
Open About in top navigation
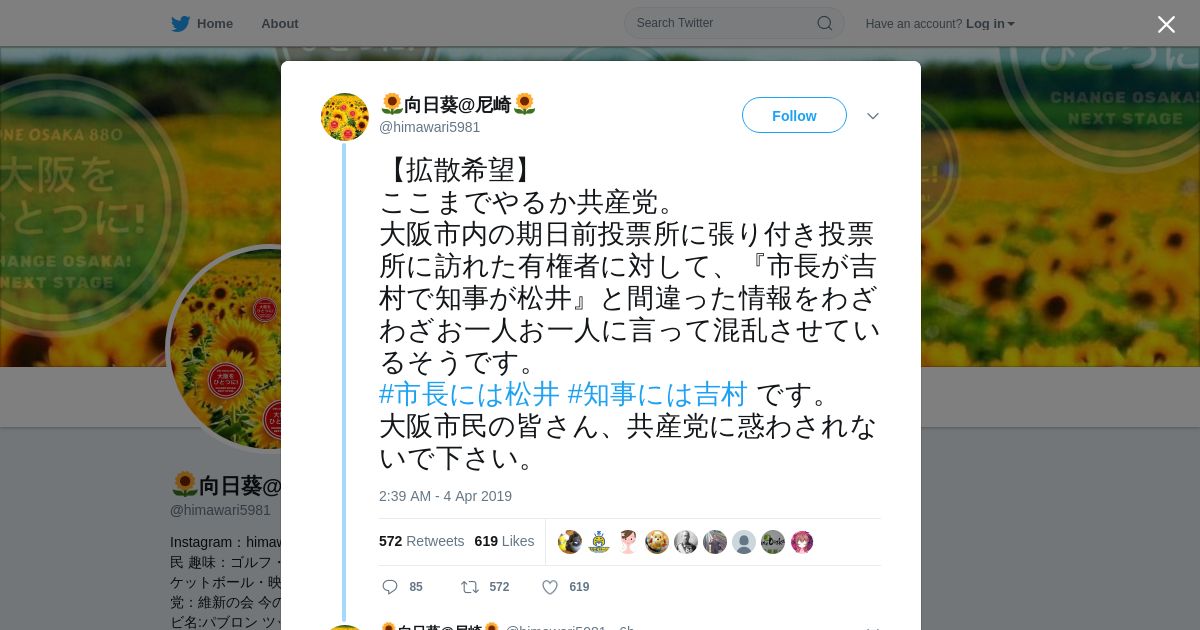(280, 23)
